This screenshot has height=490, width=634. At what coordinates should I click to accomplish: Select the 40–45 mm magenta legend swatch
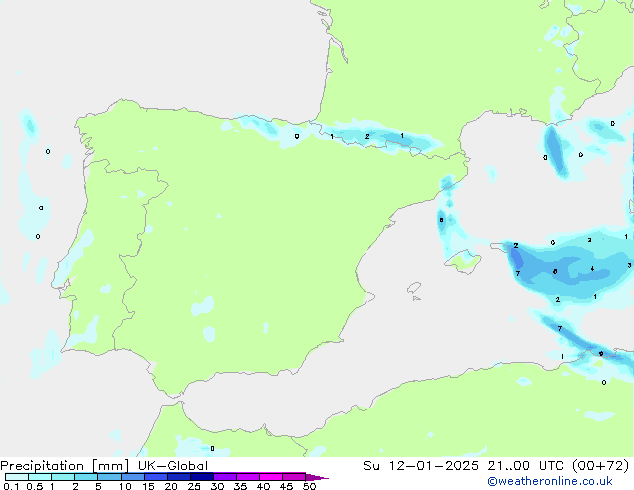[271, 477]
